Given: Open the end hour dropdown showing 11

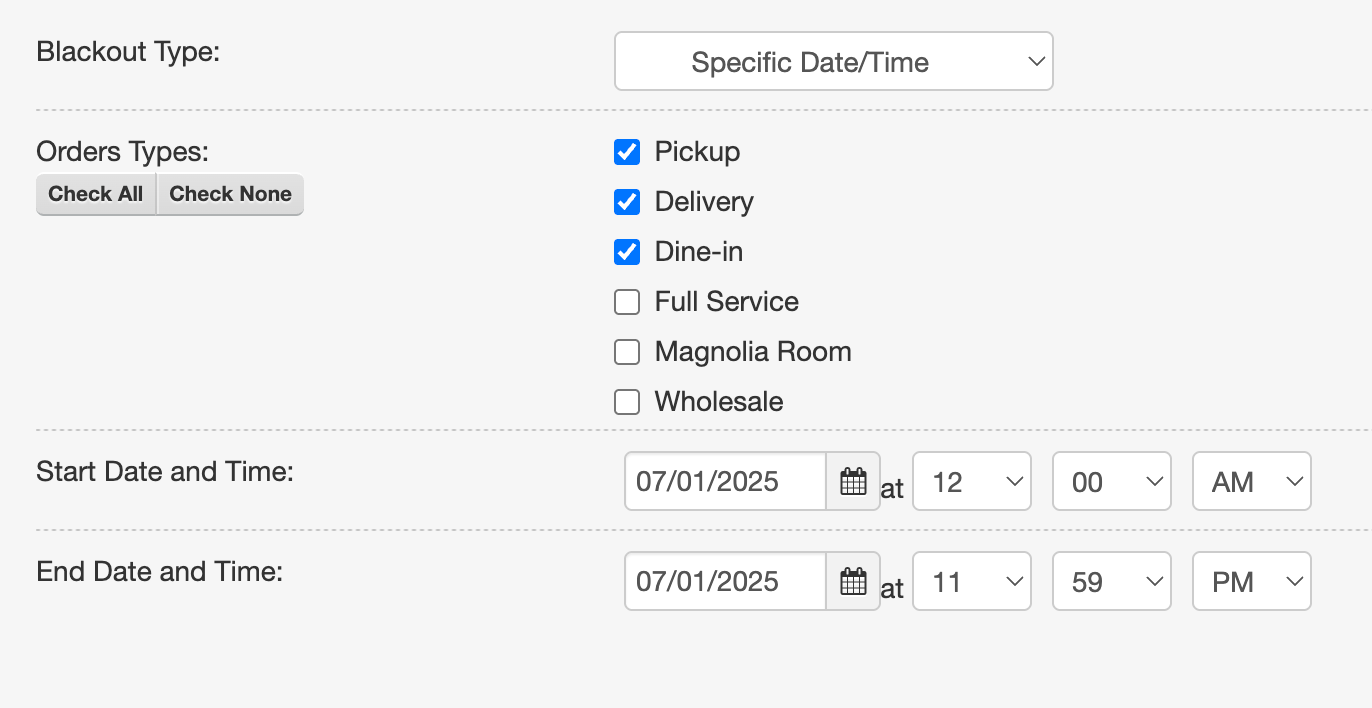Looking at the screenshot, I should click(x=972, y=582).
